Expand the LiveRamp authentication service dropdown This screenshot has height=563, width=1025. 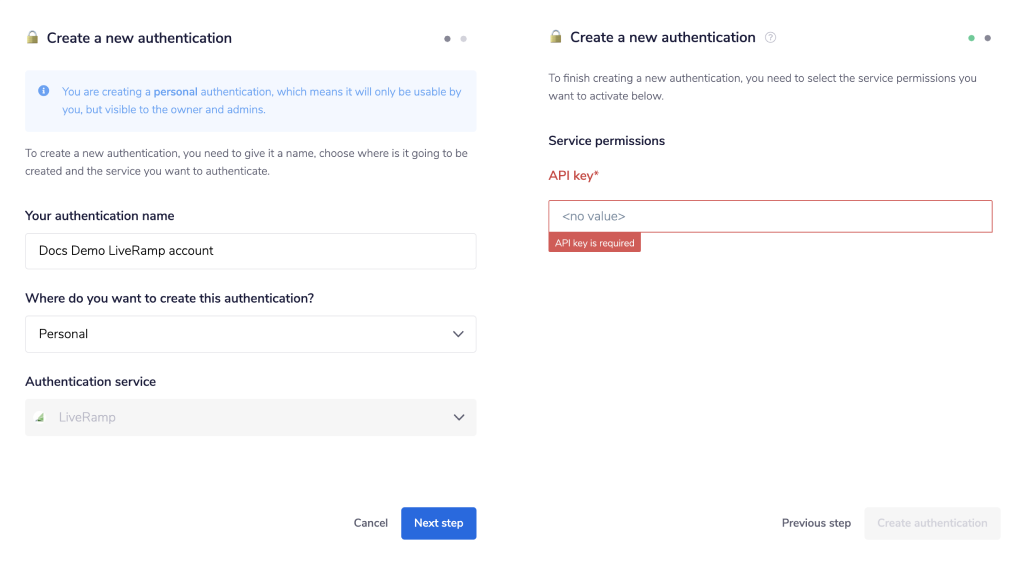pos(250,417)
